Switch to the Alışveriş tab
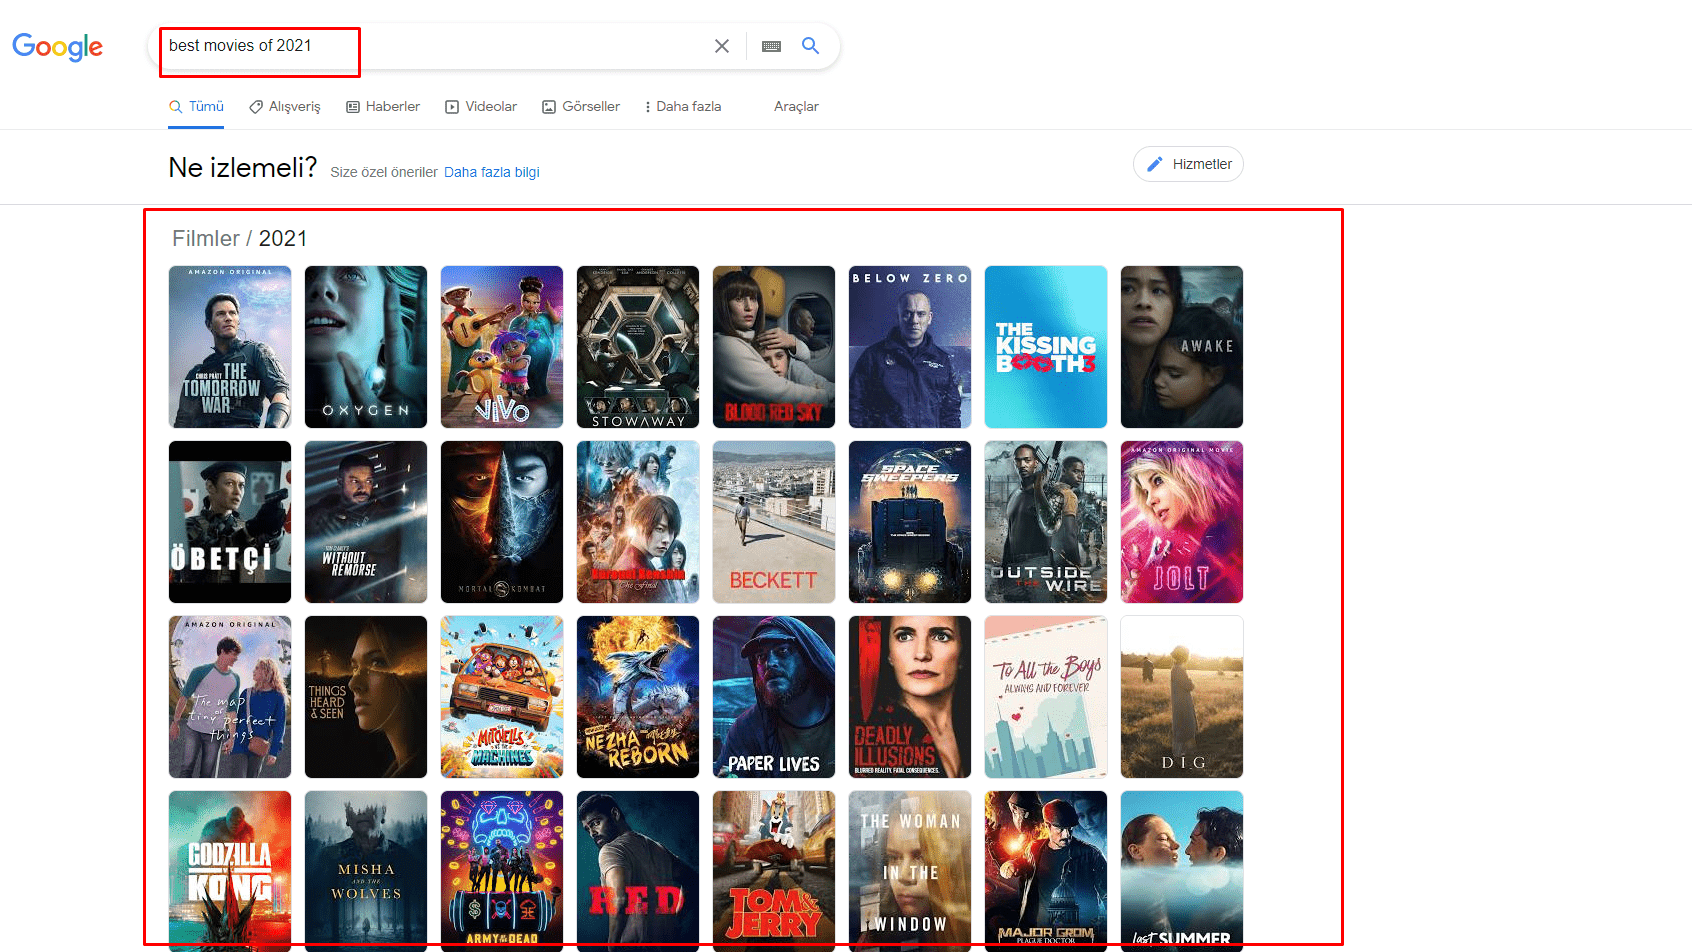This screenshot has height=952, width=1692. click(x=285, y=107)
